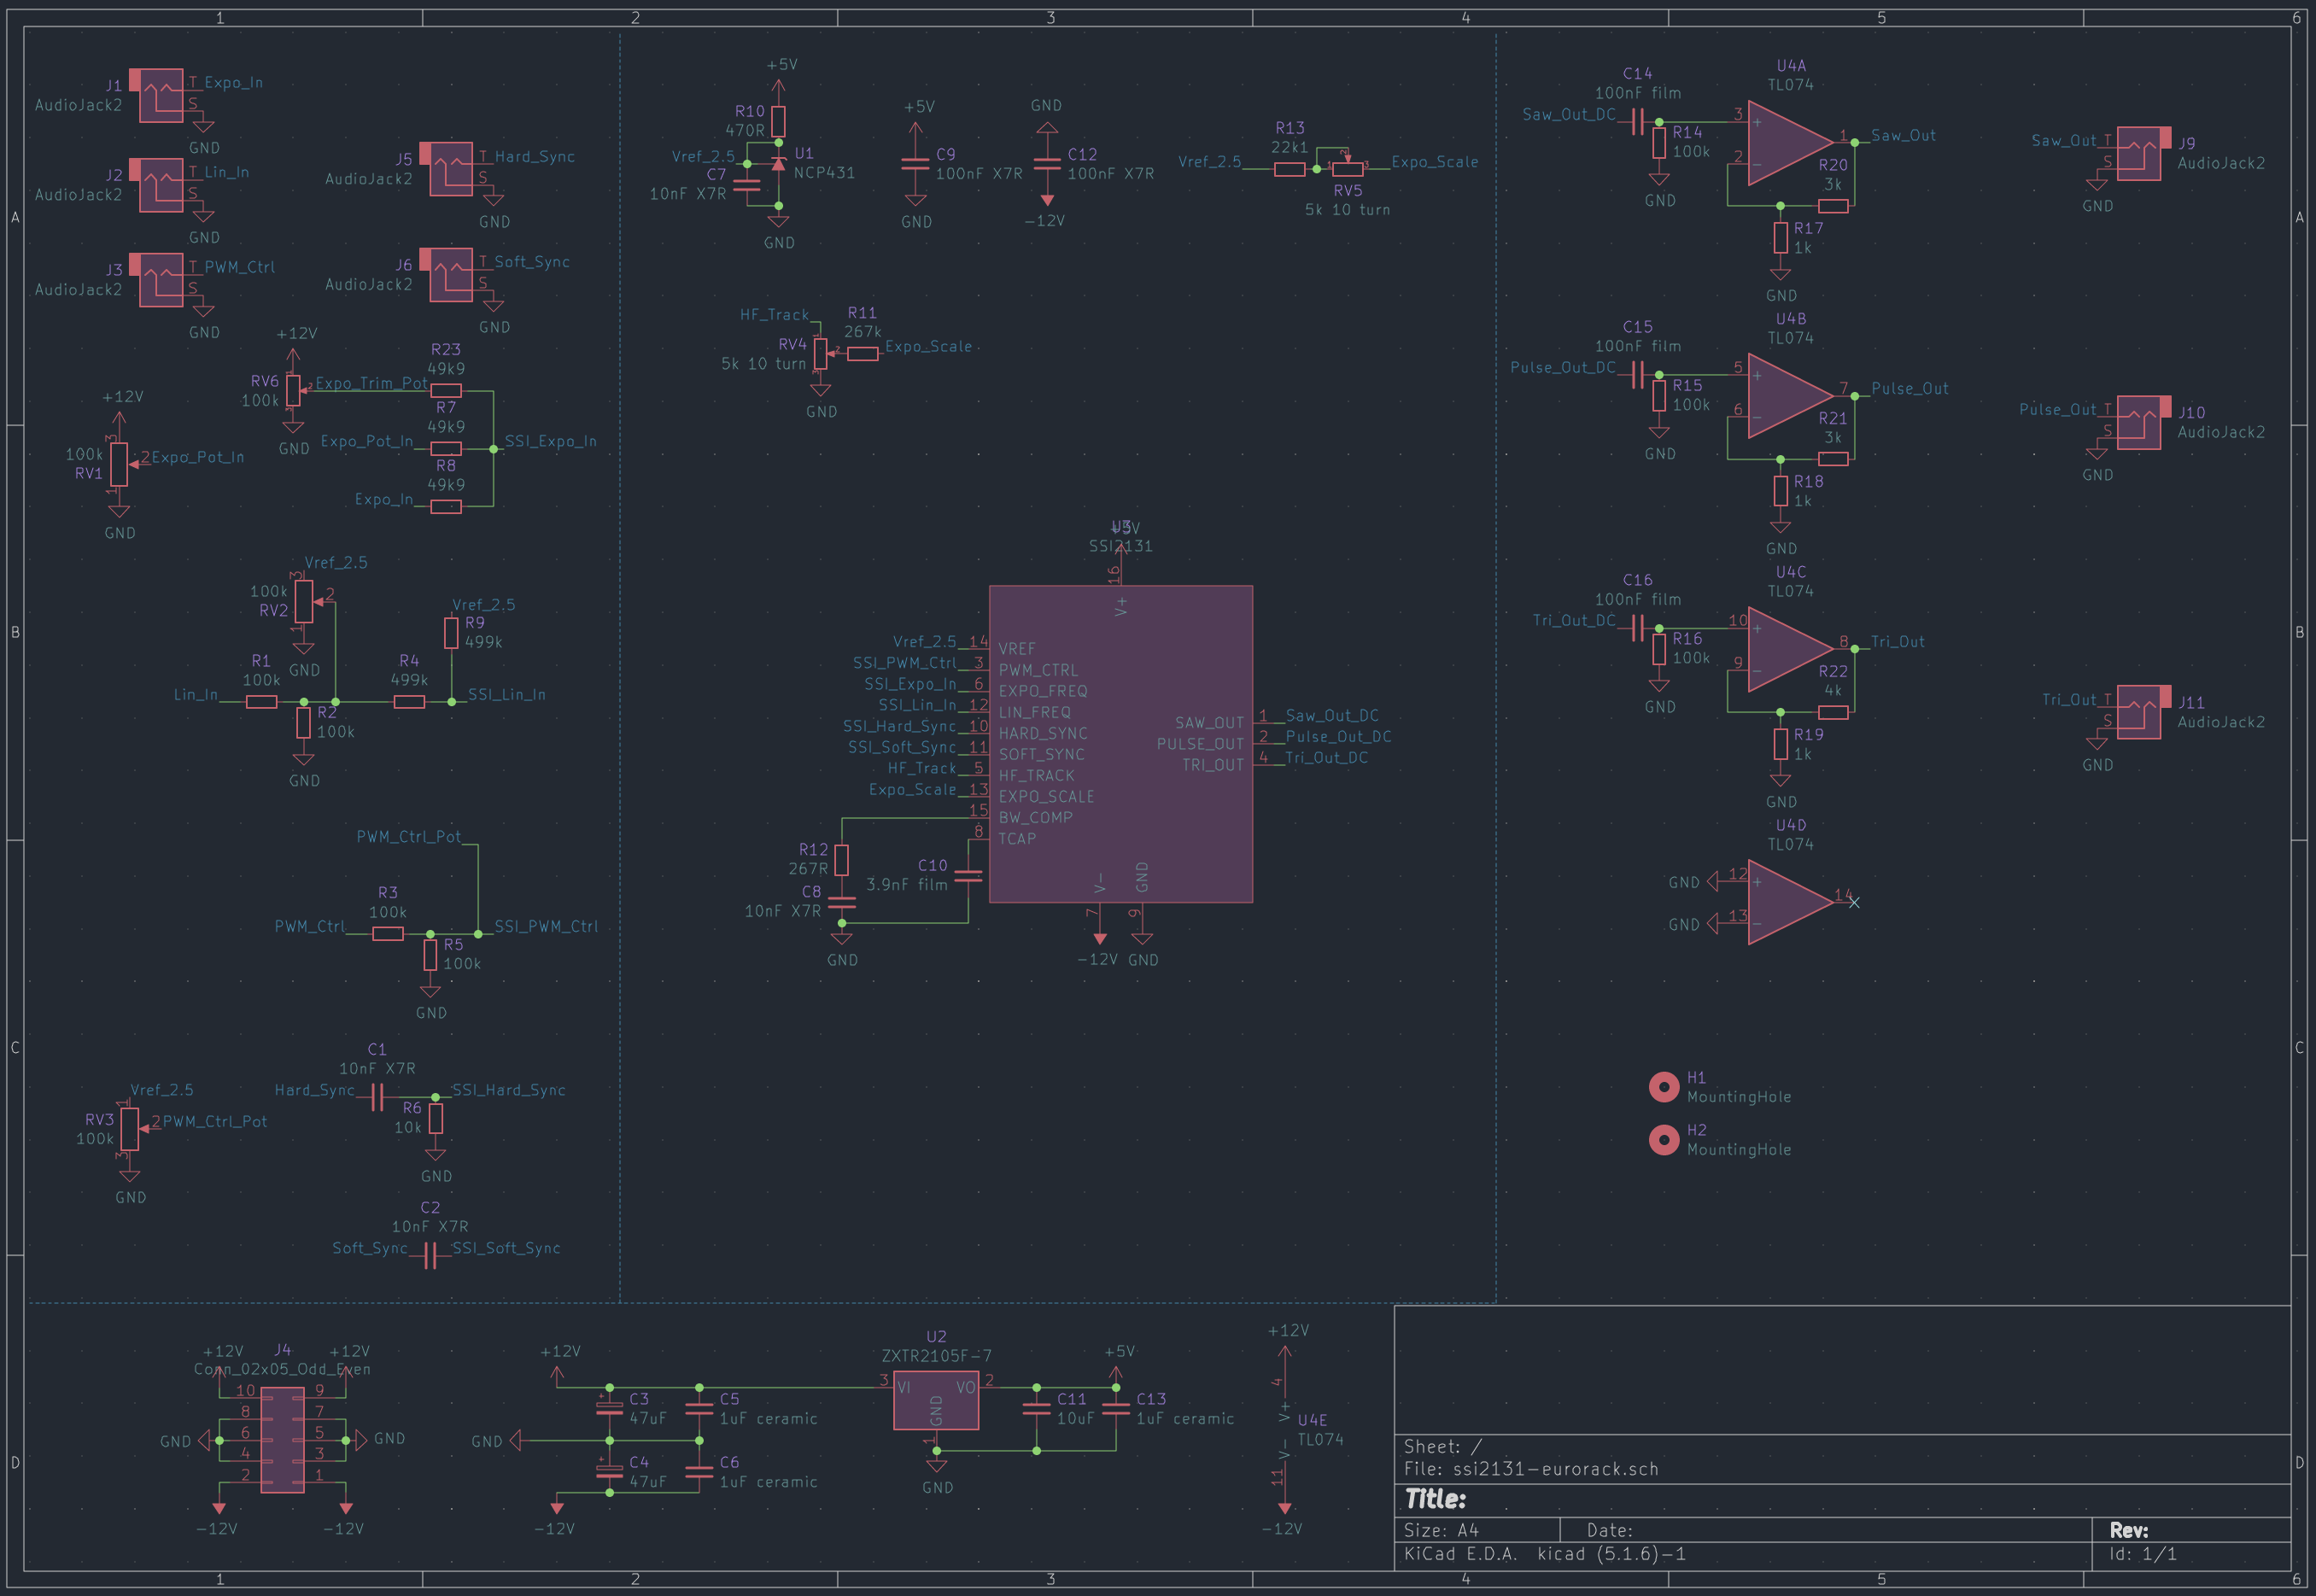Click the 'Size: A4' field
The height and width of the screenshot is (1596, 2316).
click(x=1441, y=1530)
